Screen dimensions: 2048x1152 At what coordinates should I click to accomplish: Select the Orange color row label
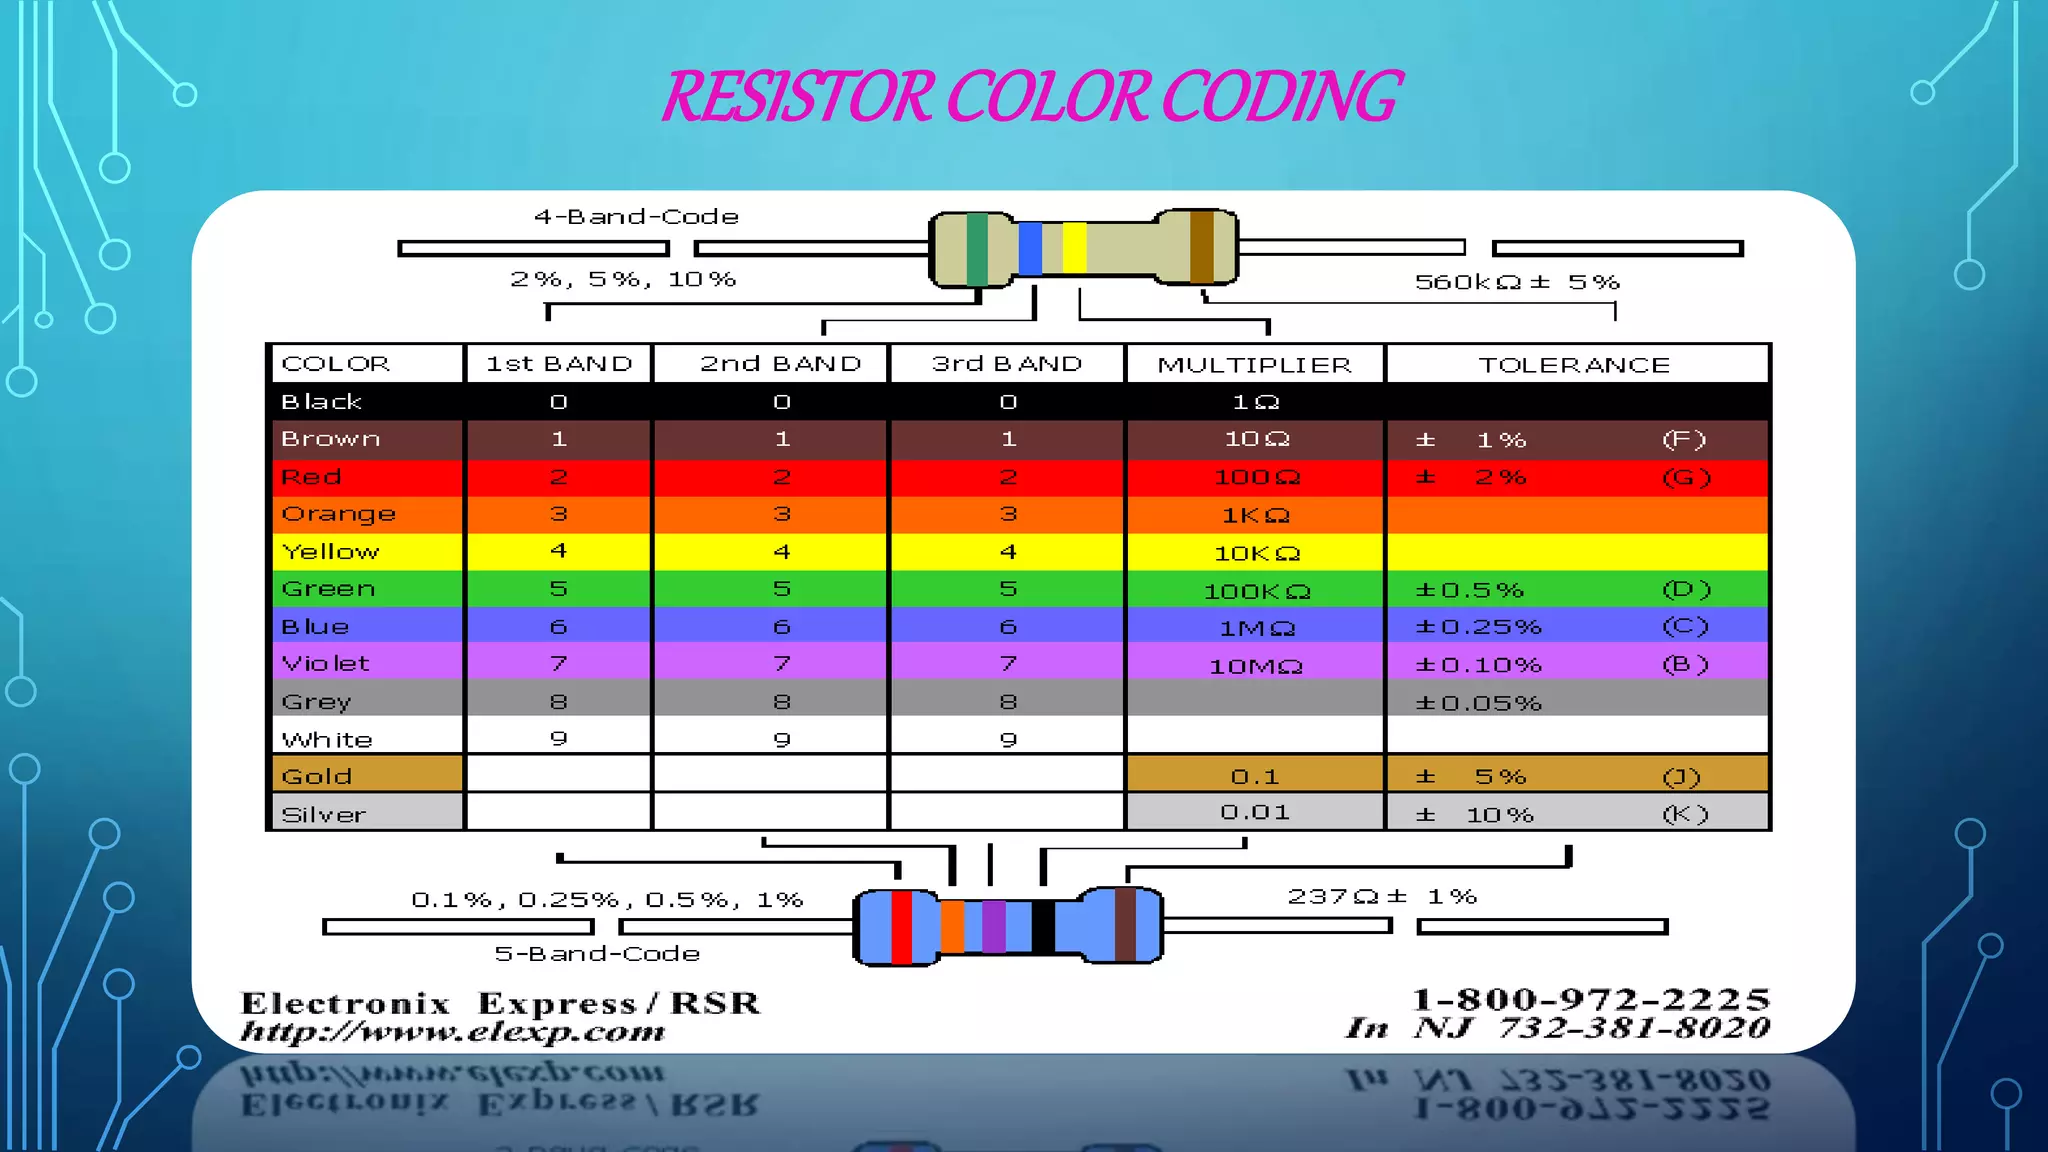coord(339,515)
